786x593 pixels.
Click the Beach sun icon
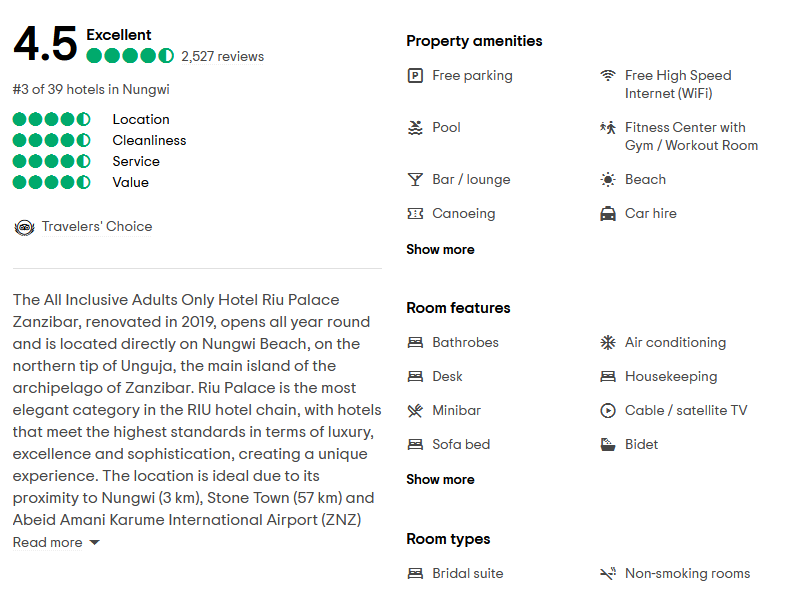coord(607,180)
